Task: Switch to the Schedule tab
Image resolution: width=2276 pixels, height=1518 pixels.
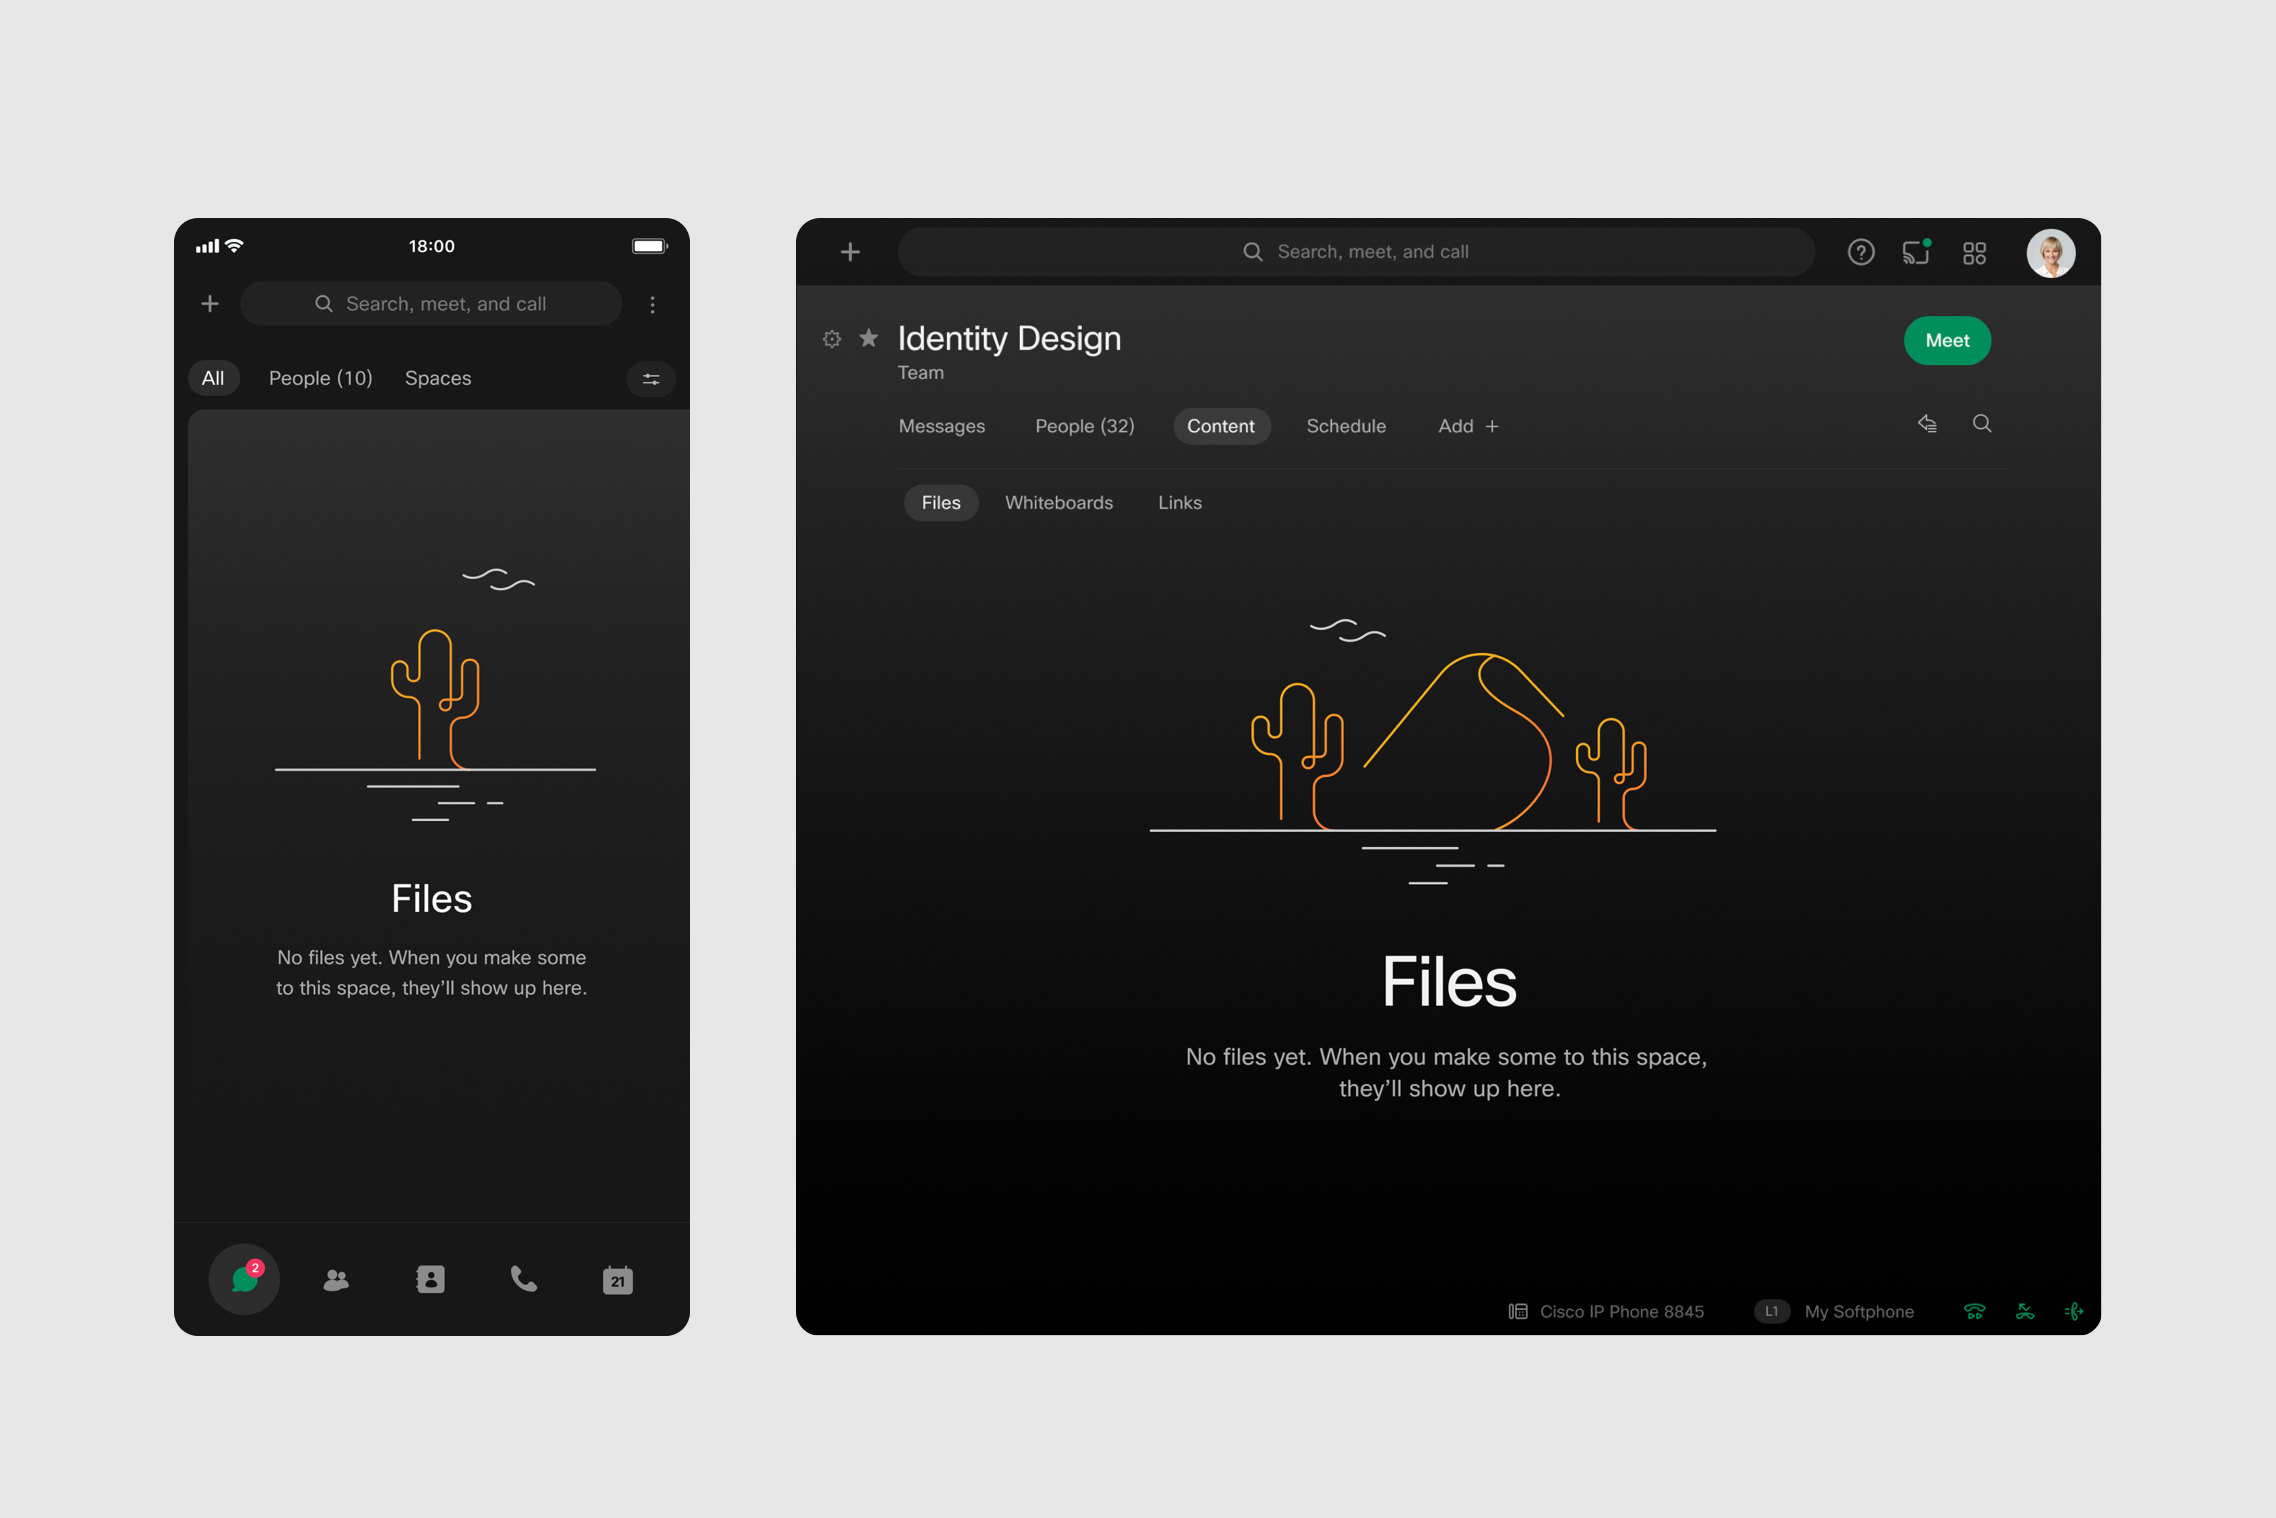Action: pyautogui.click(x=1345, y=426)
